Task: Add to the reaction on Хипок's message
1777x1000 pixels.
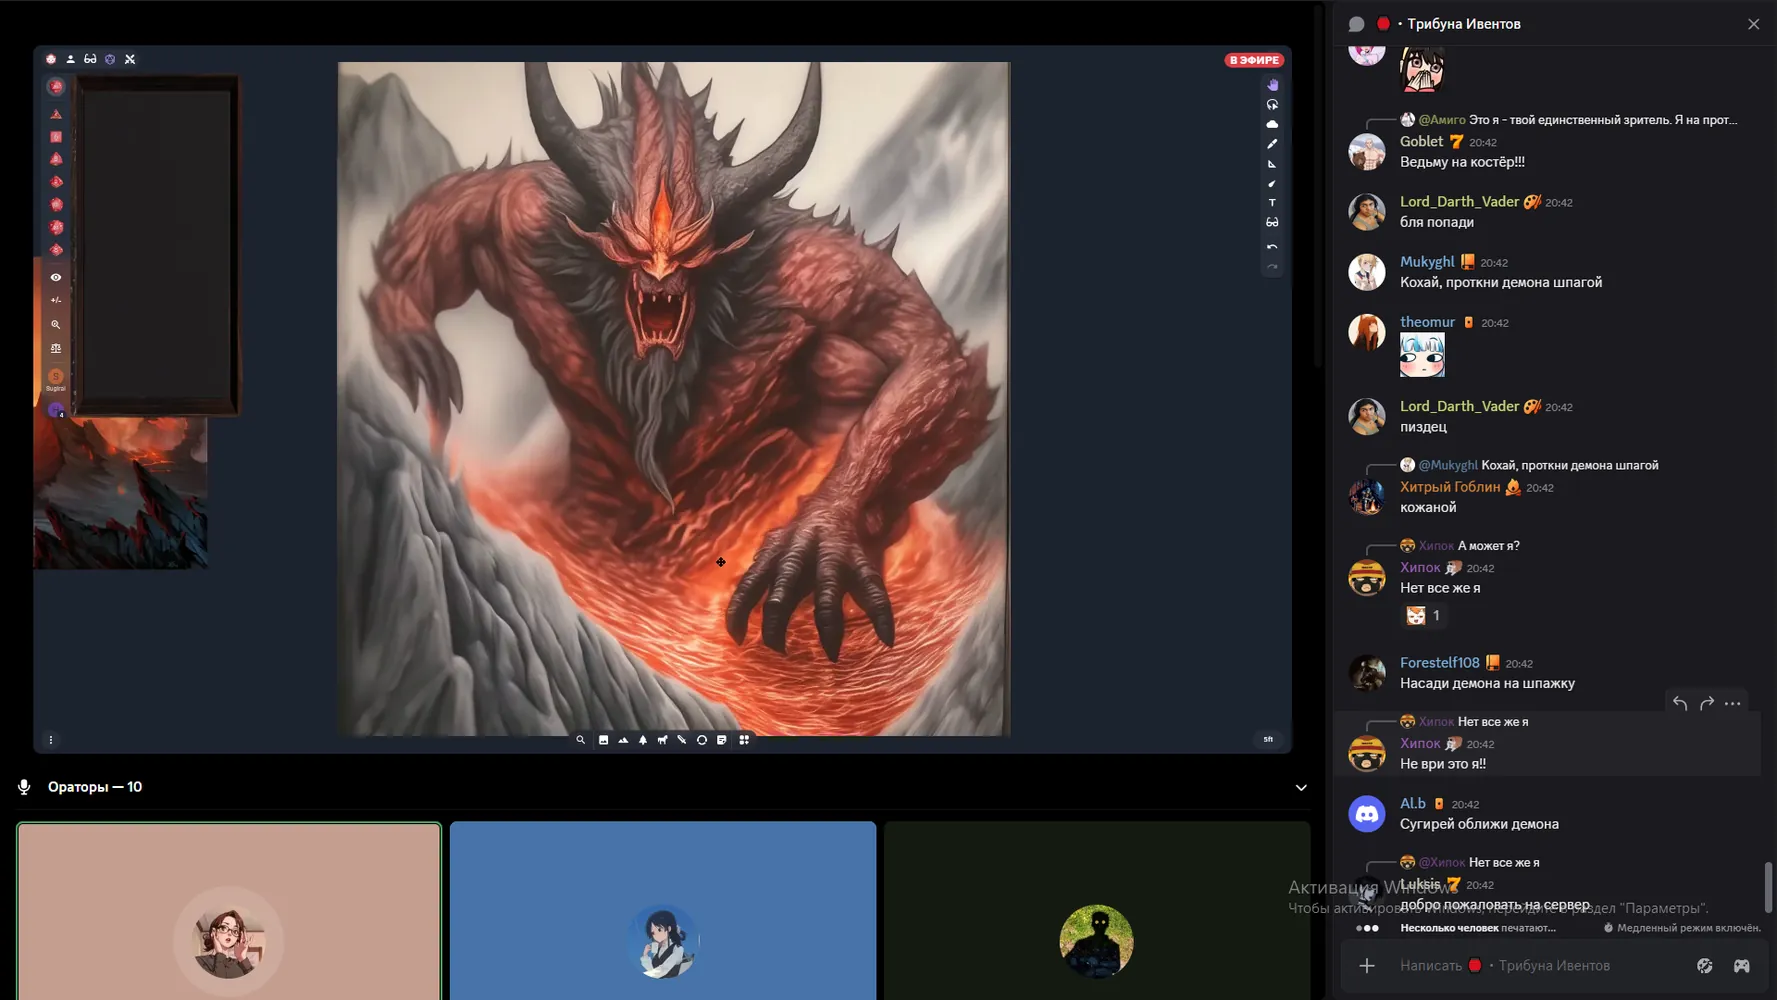Action: 1423,616
